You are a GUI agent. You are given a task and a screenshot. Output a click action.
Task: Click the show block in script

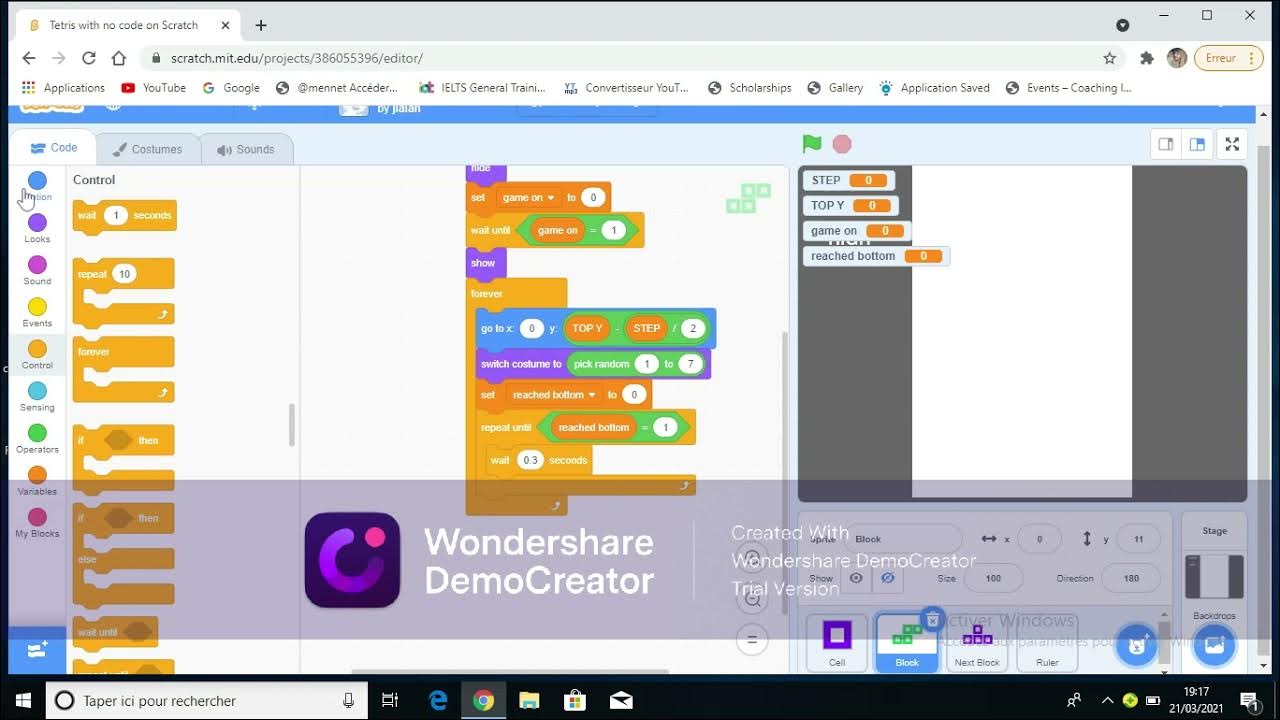(x=486, y=263)
